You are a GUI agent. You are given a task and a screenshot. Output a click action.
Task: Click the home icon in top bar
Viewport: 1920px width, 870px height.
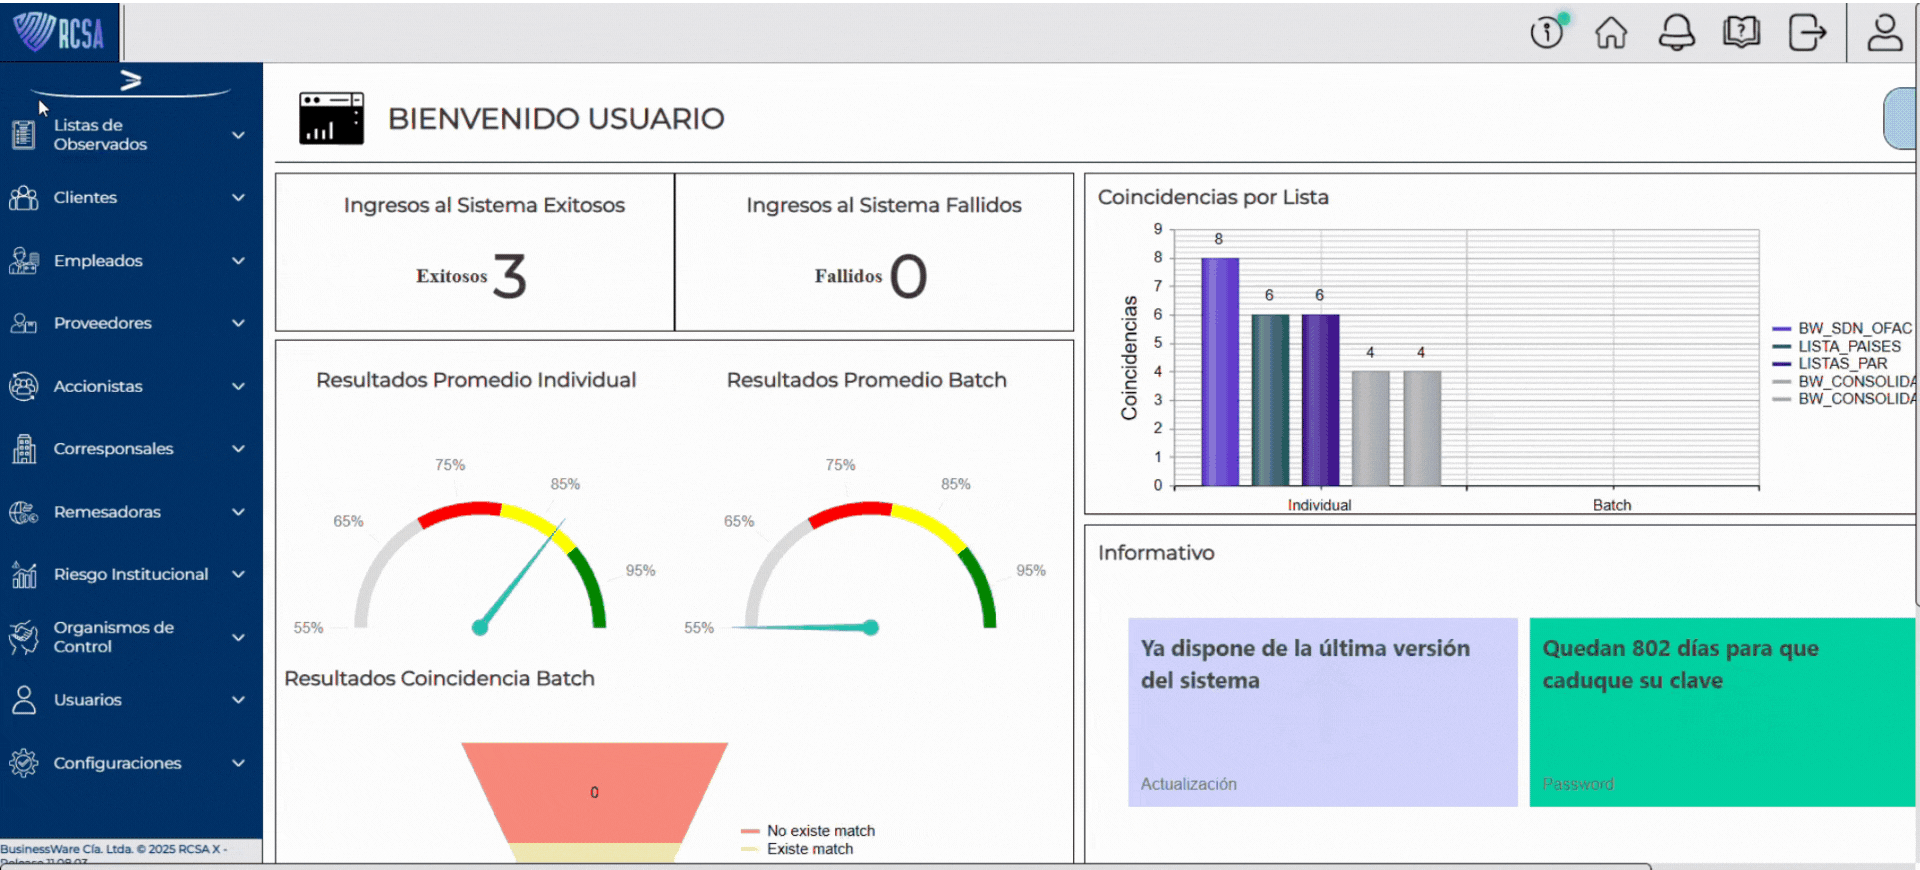pos(1610,32)
